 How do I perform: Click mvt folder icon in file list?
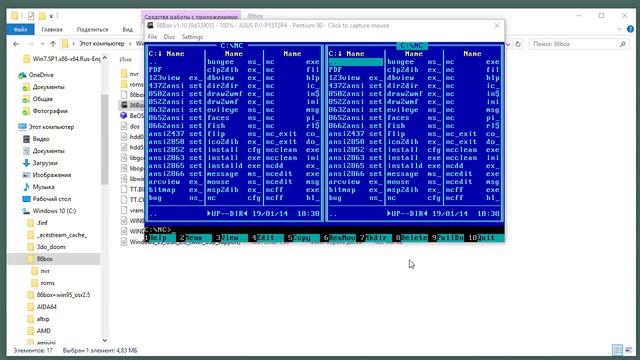124,74
